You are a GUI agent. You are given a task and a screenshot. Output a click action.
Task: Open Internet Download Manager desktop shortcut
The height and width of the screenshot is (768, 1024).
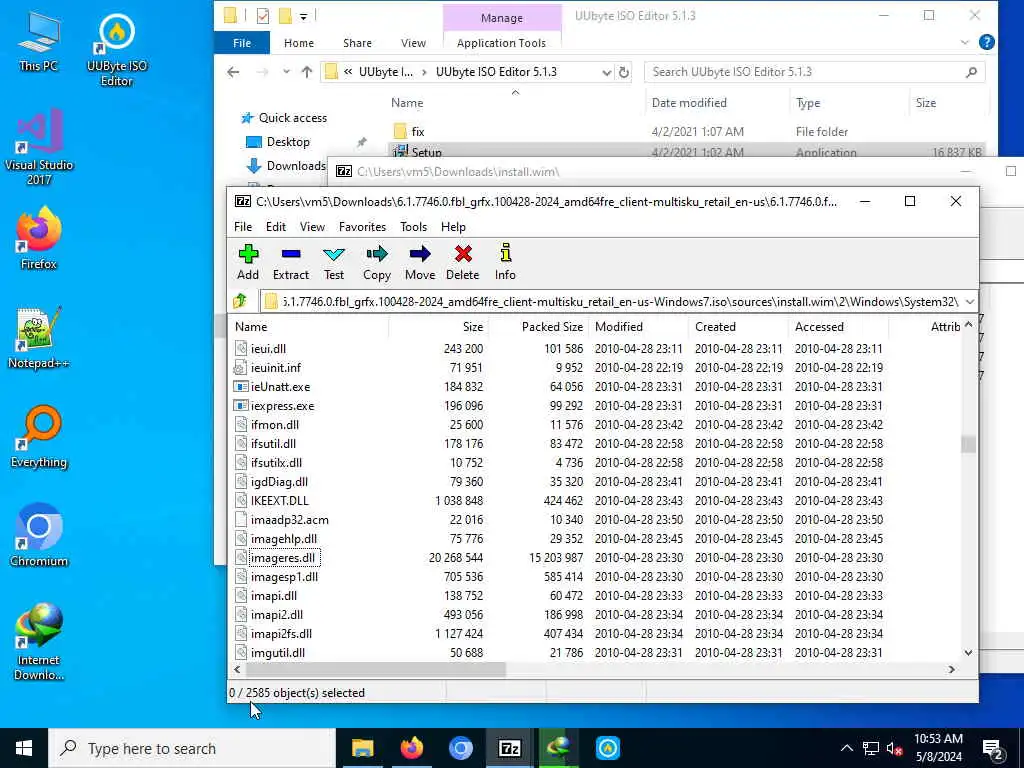point(39,642)
